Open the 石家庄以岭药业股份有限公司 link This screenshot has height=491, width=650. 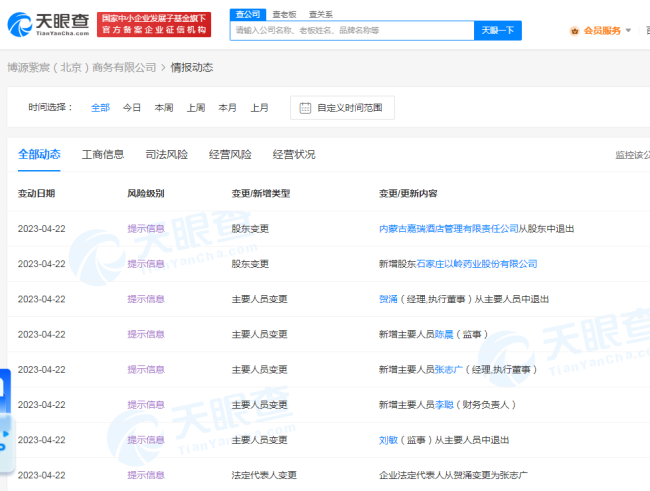(x=477, y=264)
